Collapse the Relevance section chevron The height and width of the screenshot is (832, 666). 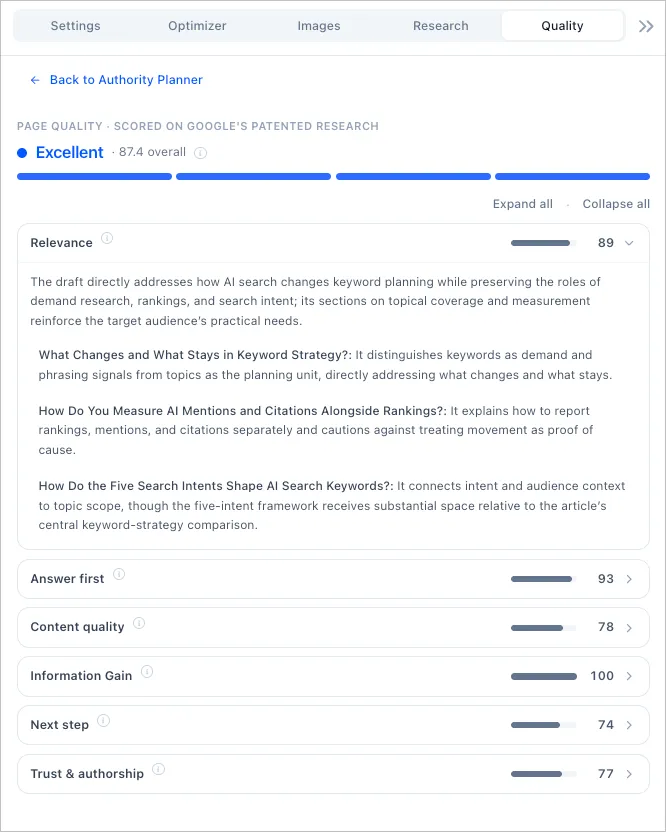(x=629, y=243)
